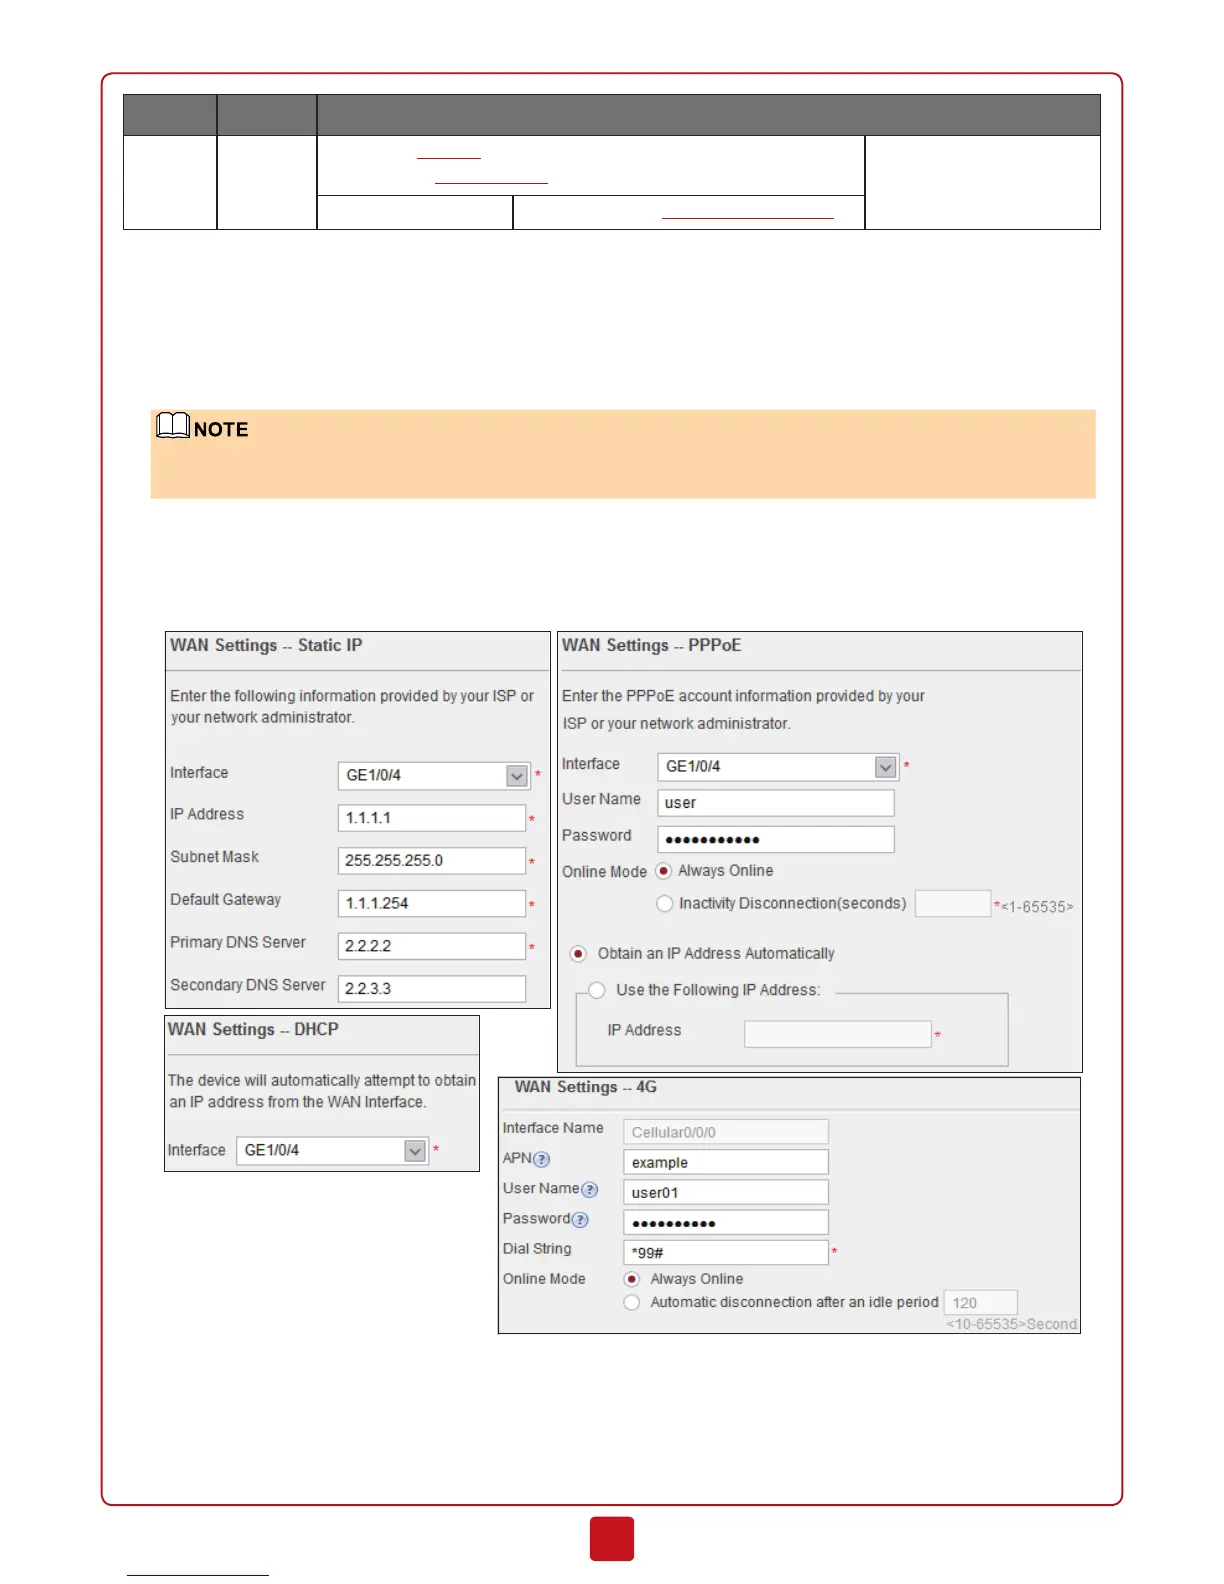Click the Subnet Mask field 255.255.255.0
1224x1584 pixels.
[432, 861]
